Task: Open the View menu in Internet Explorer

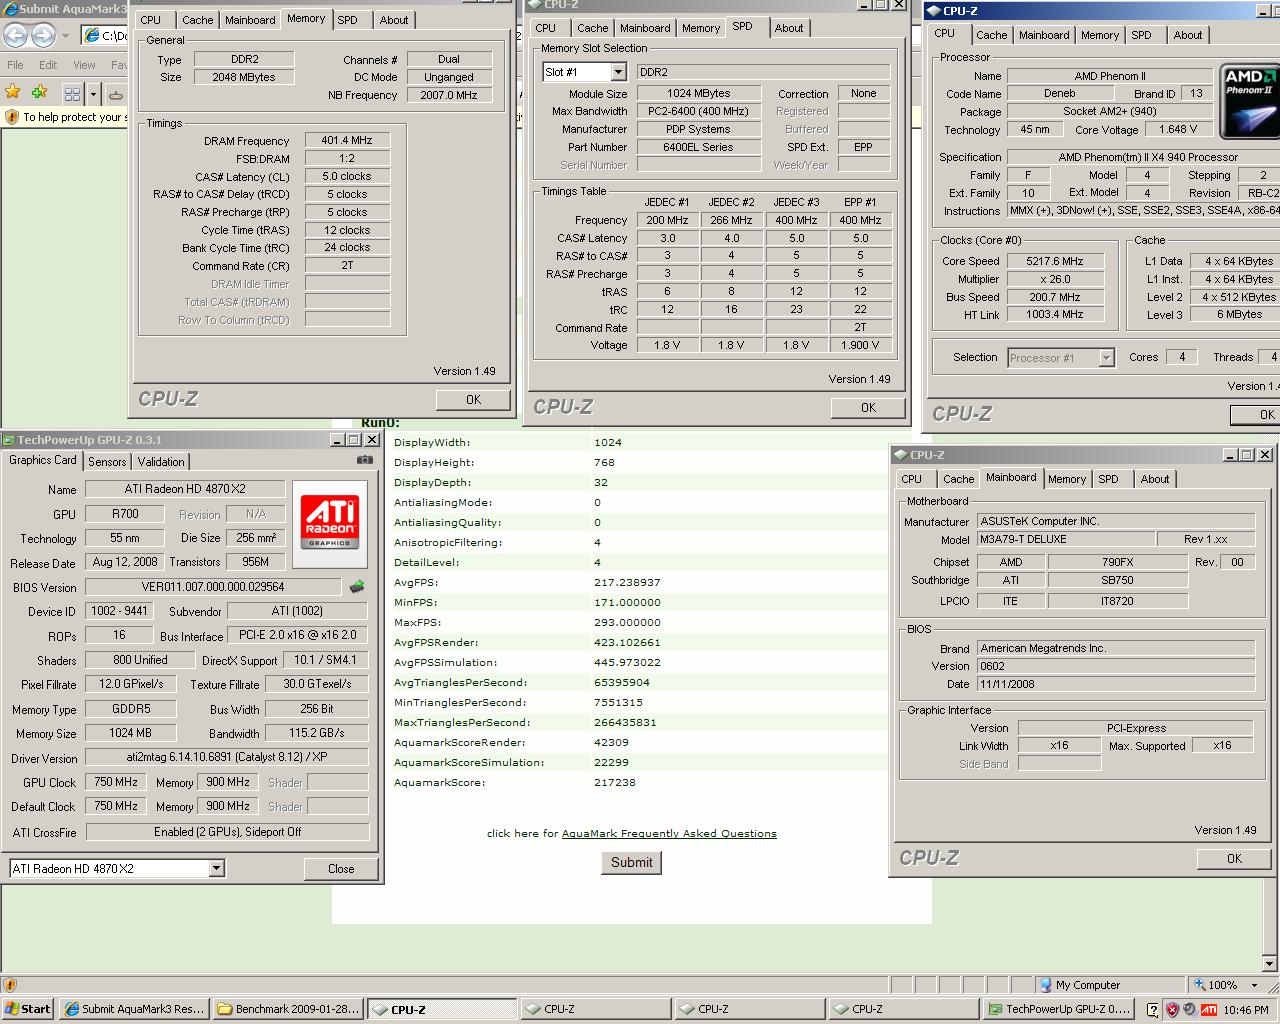Action: tap(84, 65)
